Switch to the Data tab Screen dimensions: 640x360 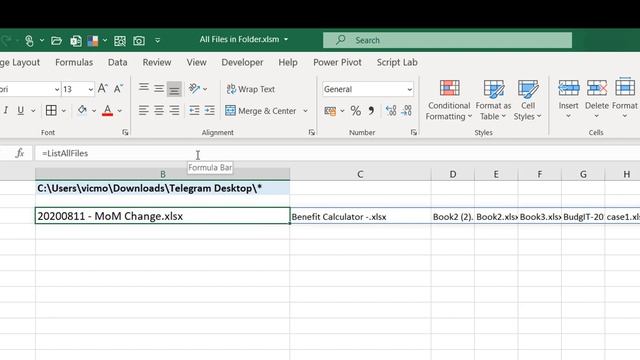(118, 62)
